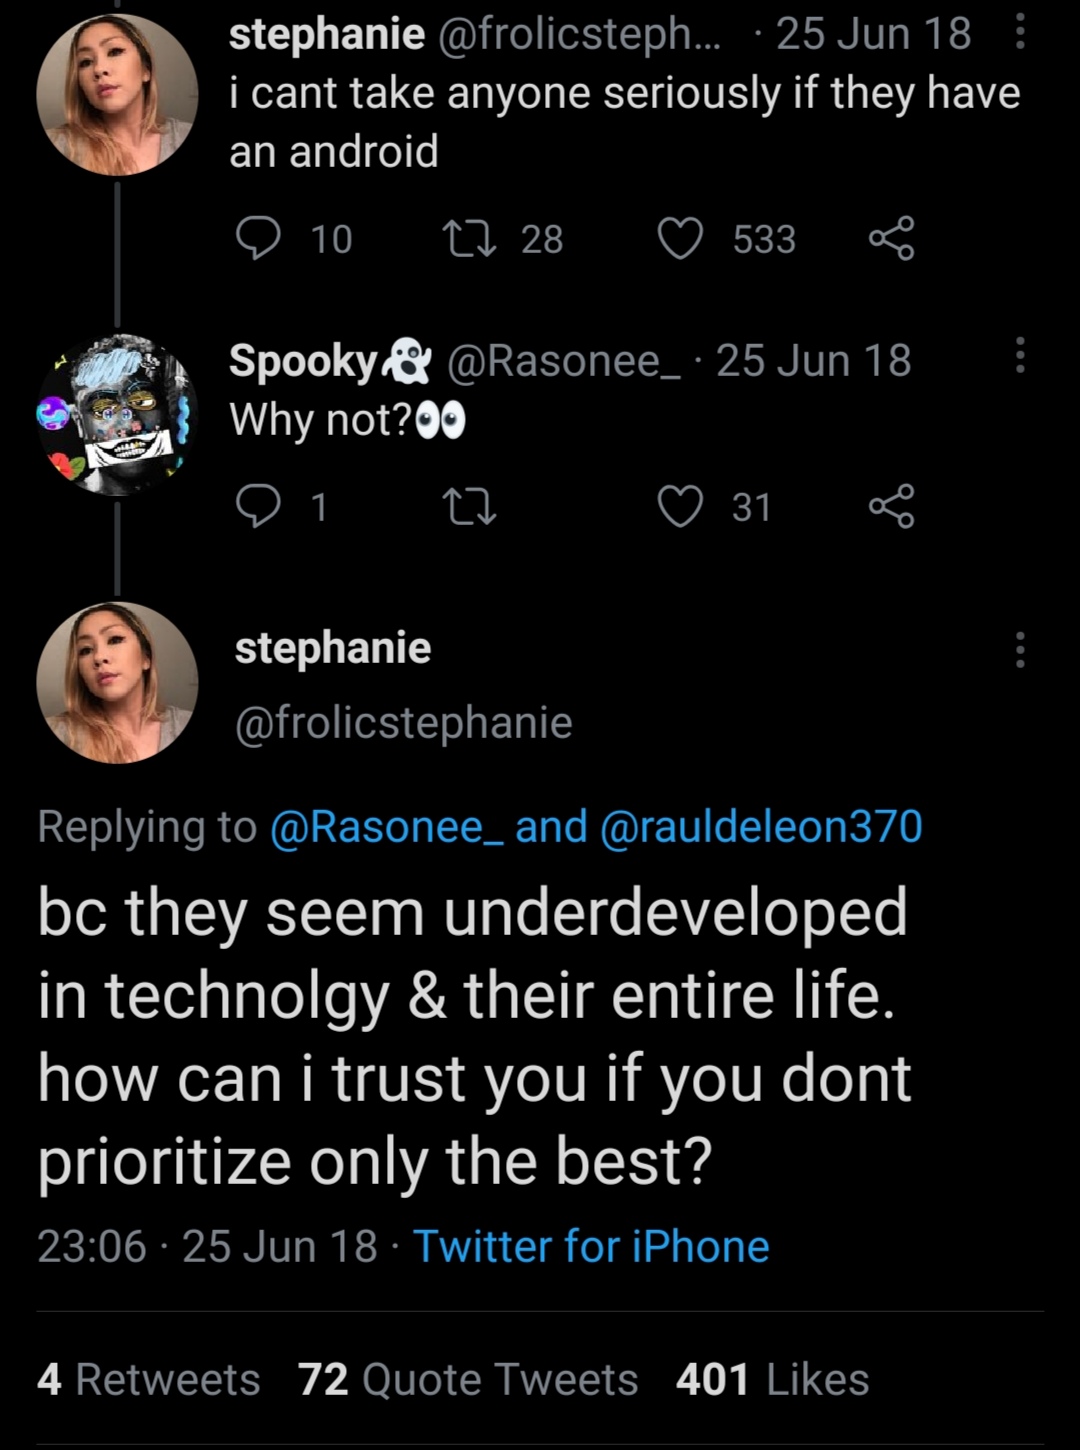
Task: Open the @frolicstephanie handle on main tweet
Action: click(x=404, y=723)
